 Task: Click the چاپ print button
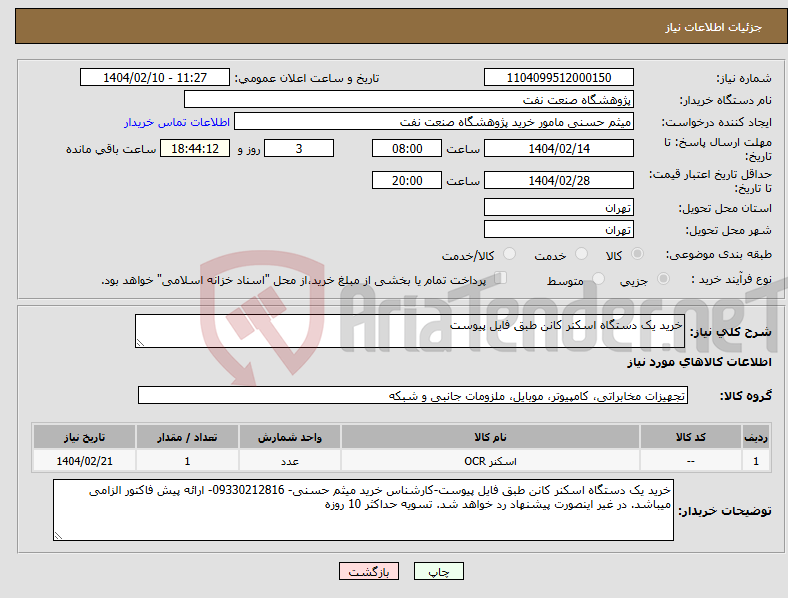pos(439,571)
